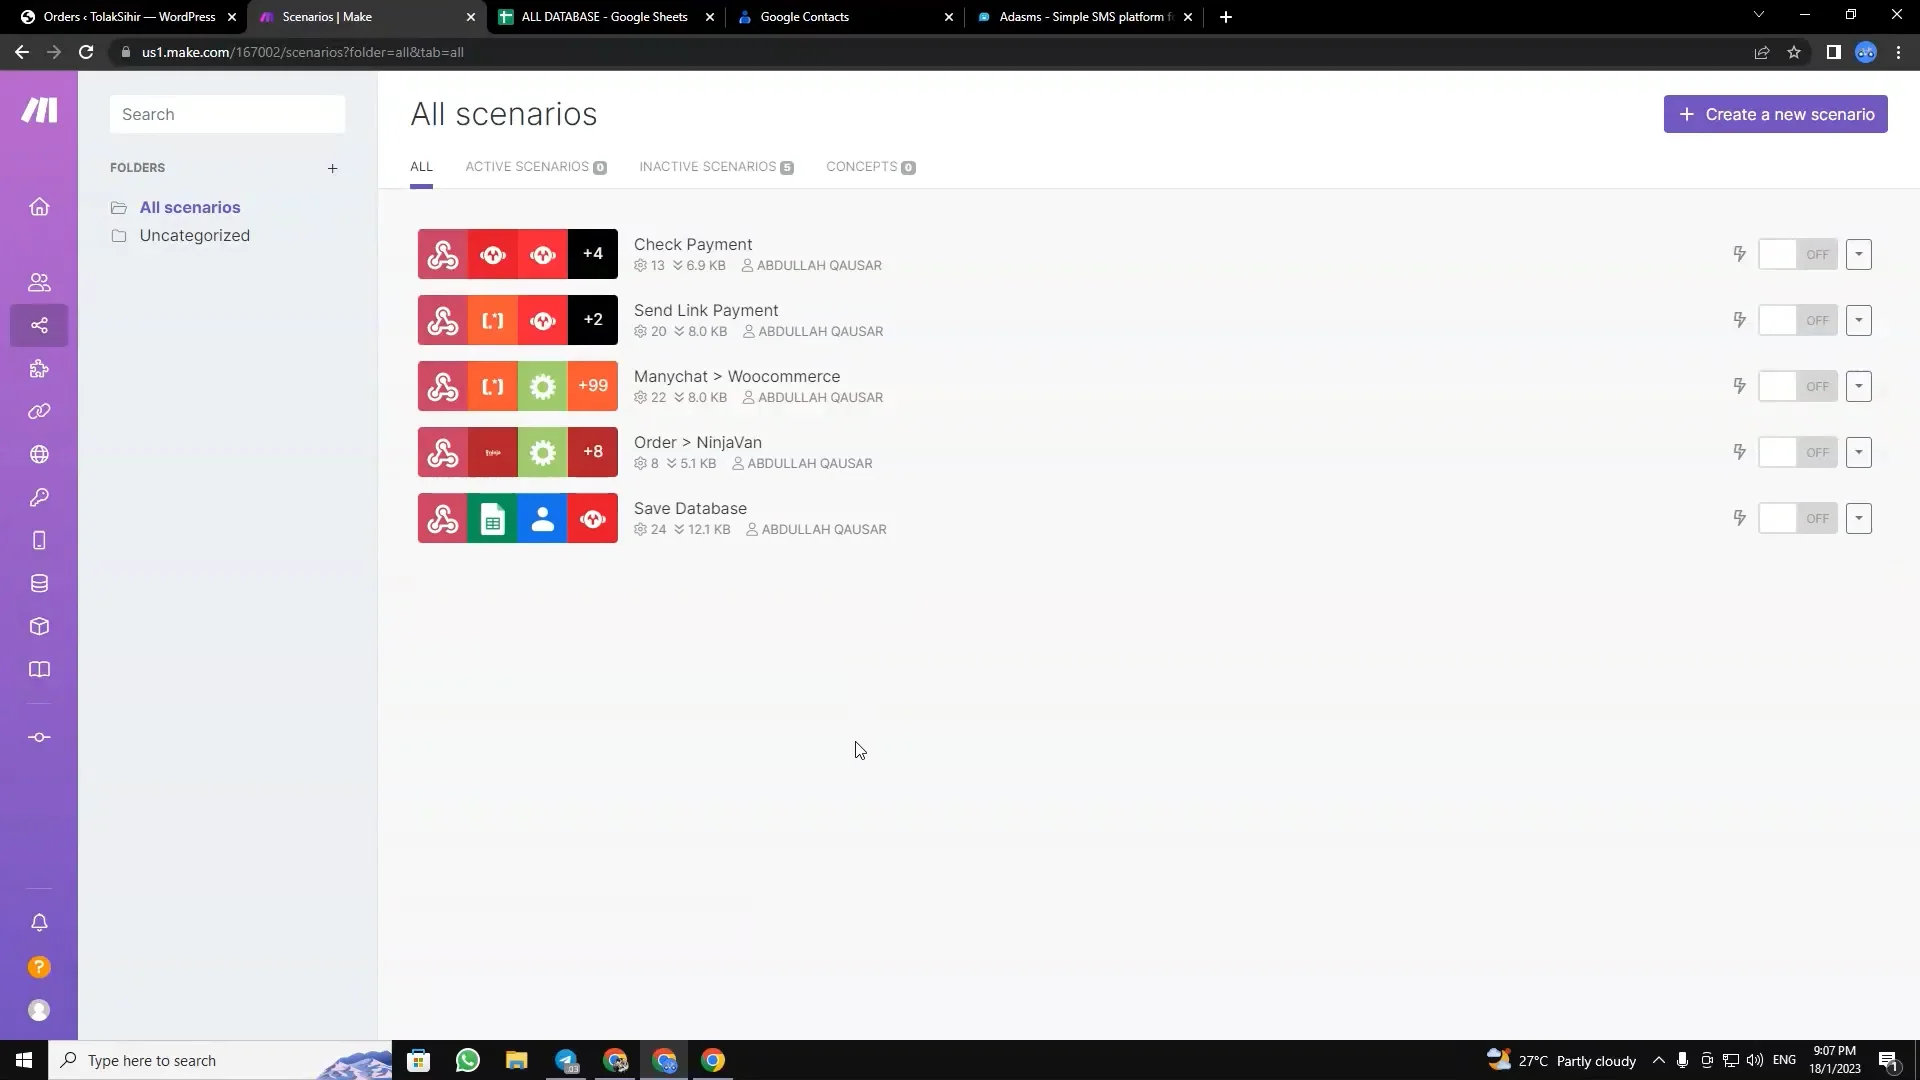Turn on the Check Payment scenario switch
1920x1080 pixels.
(x=1797, y=254)
